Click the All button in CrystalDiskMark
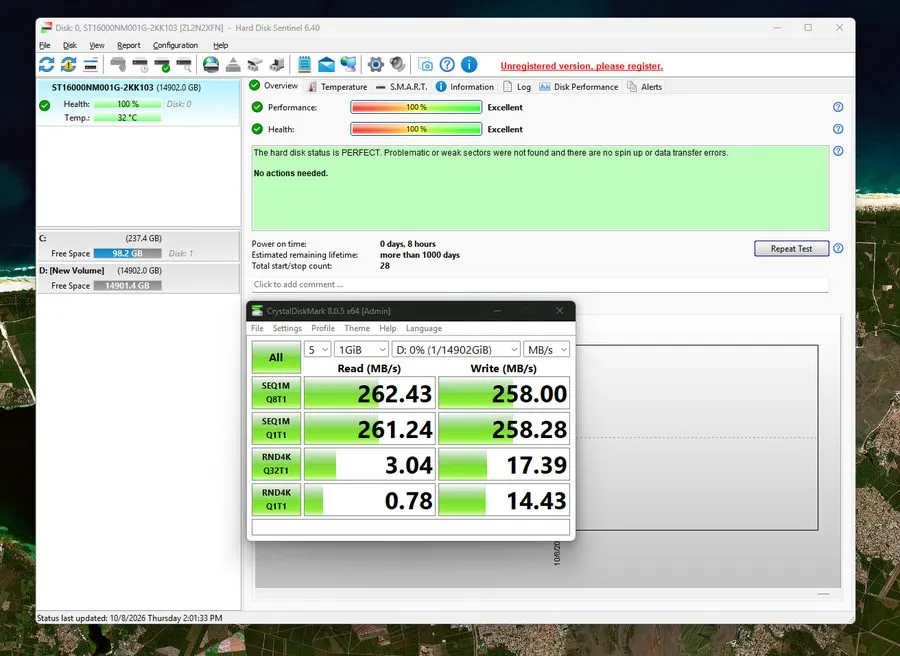900x656 pixels. click(276, 357)
